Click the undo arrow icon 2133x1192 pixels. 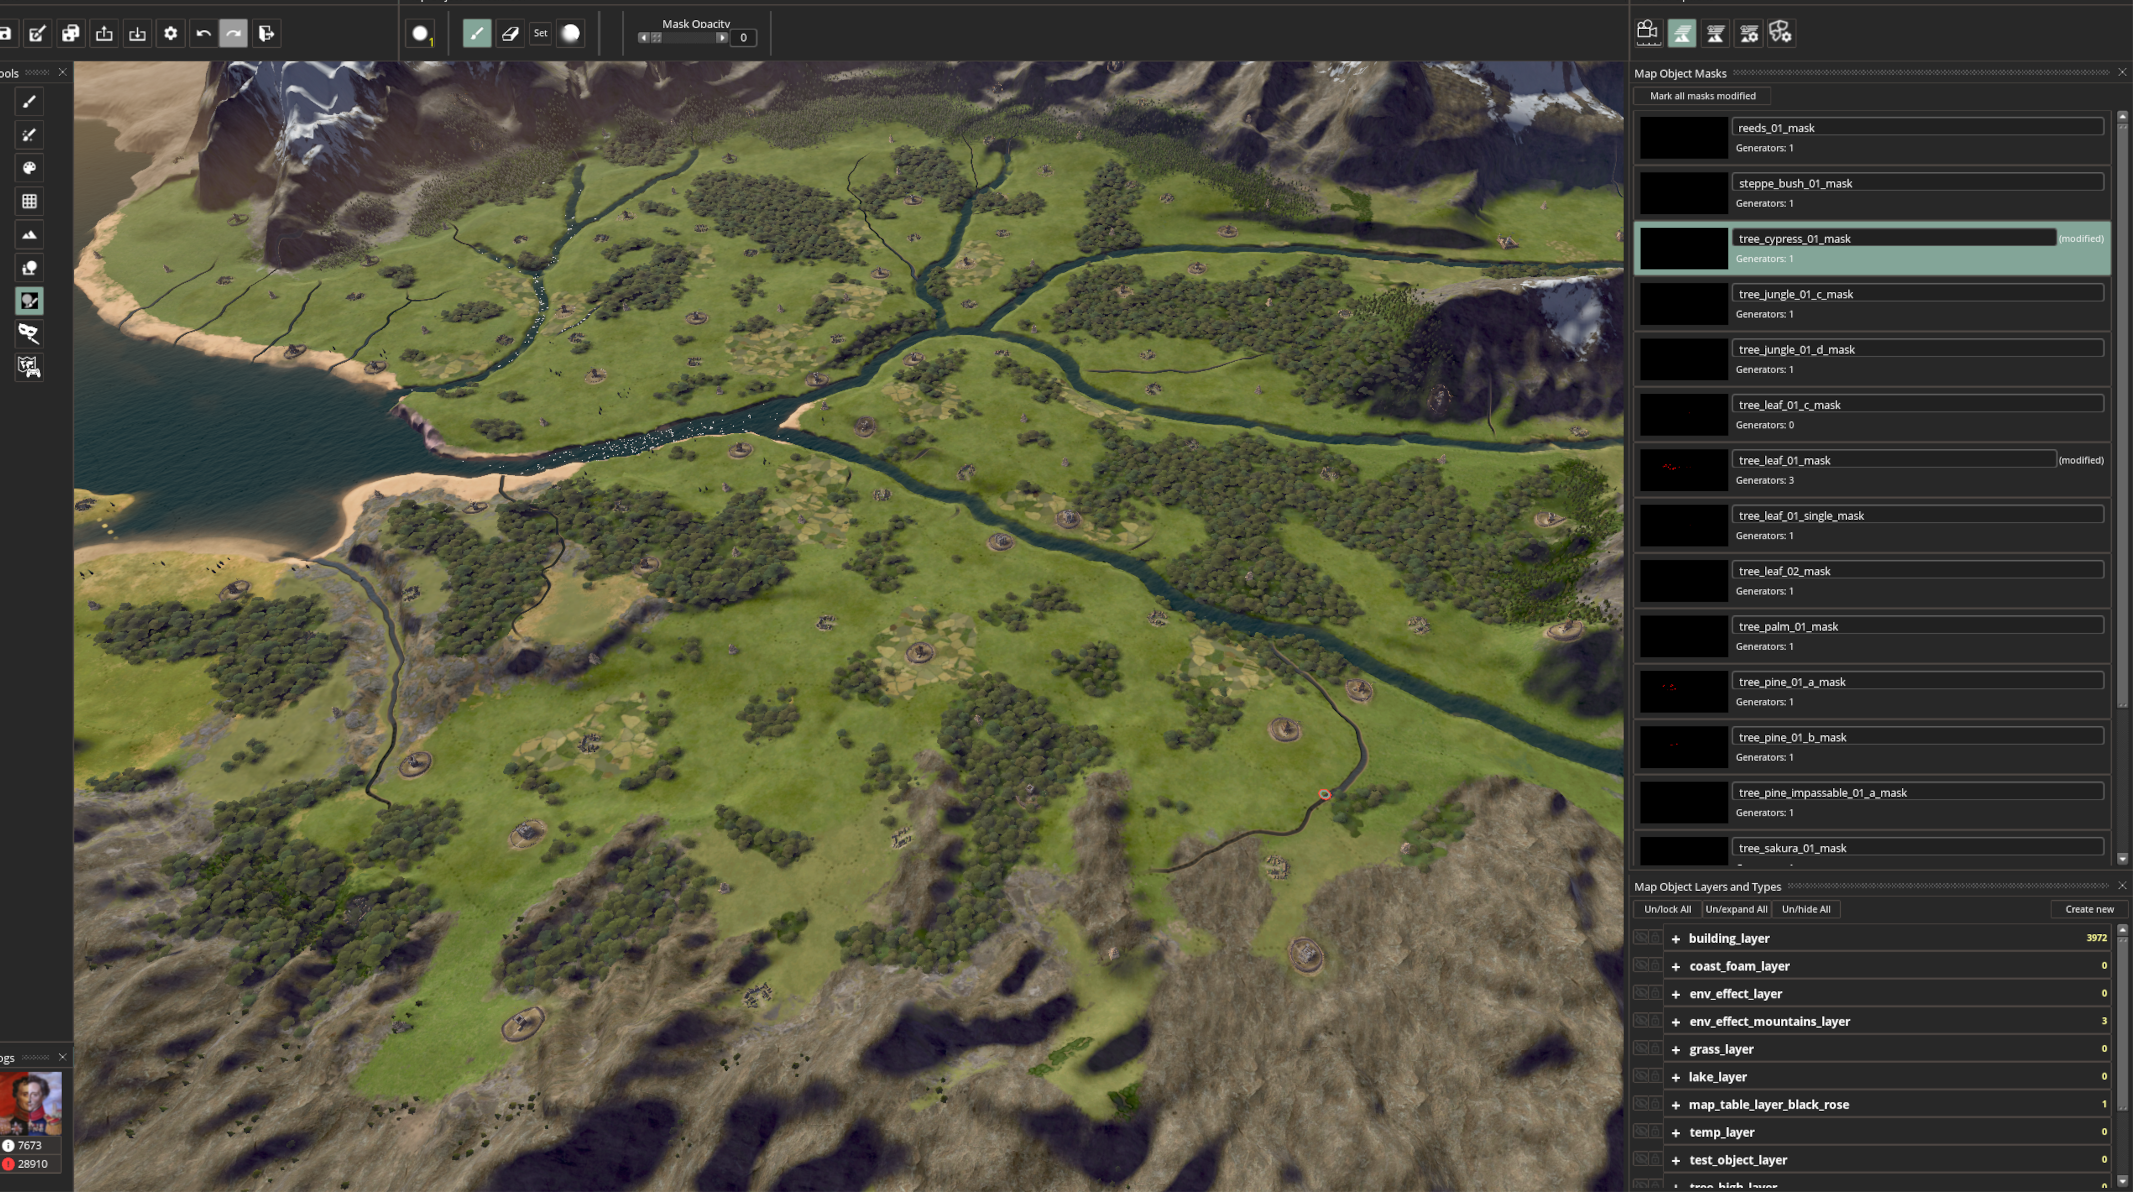coord(203,34)
